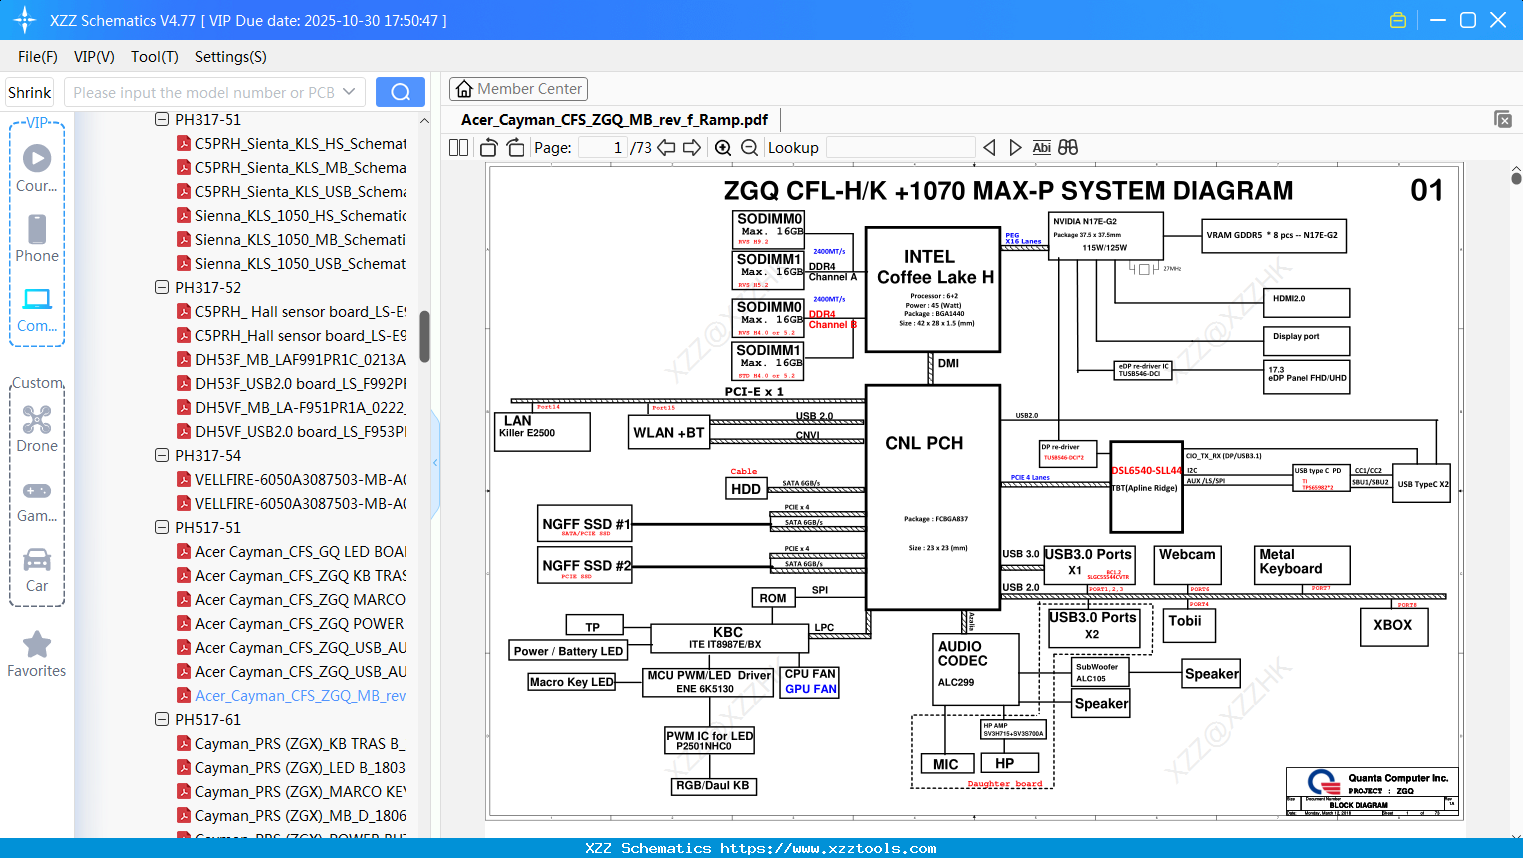Open Sienna_KLS_1050_MB_Schematic file
The width and height of the screenshot is (1523, 858).
click(x=300, y=239)
